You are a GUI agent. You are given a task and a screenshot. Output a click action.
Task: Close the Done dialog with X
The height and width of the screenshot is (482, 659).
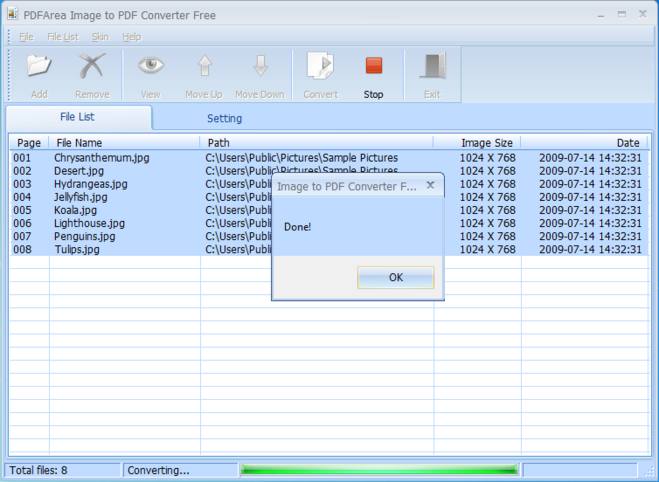(x=430, y=185)
